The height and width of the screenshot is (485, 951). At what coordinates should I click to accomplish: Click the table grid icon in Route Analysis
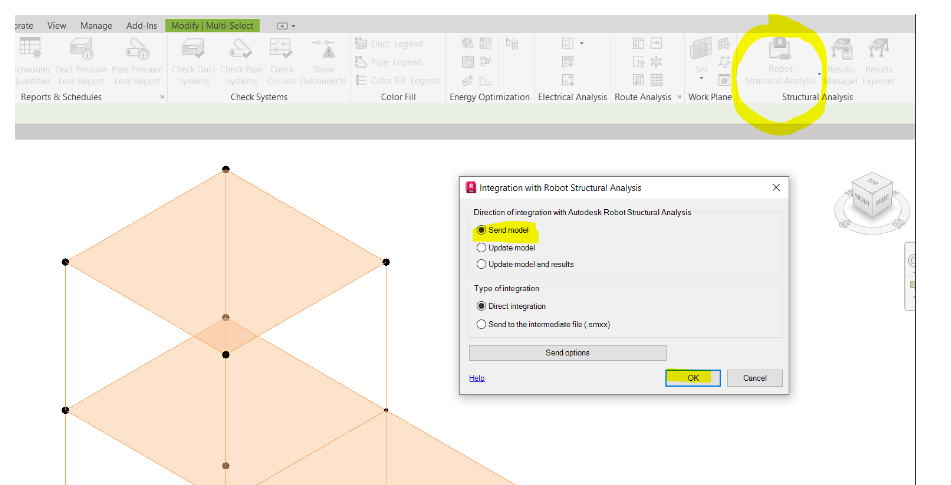coord(657,80)
